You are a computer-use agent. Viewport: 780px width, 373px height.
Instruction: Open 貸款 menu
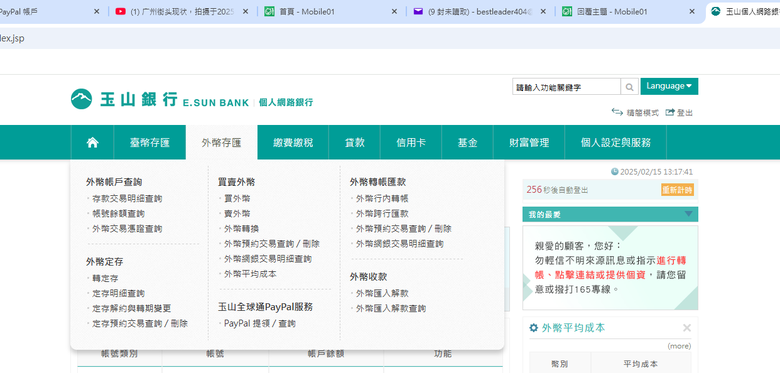(355, 143)
